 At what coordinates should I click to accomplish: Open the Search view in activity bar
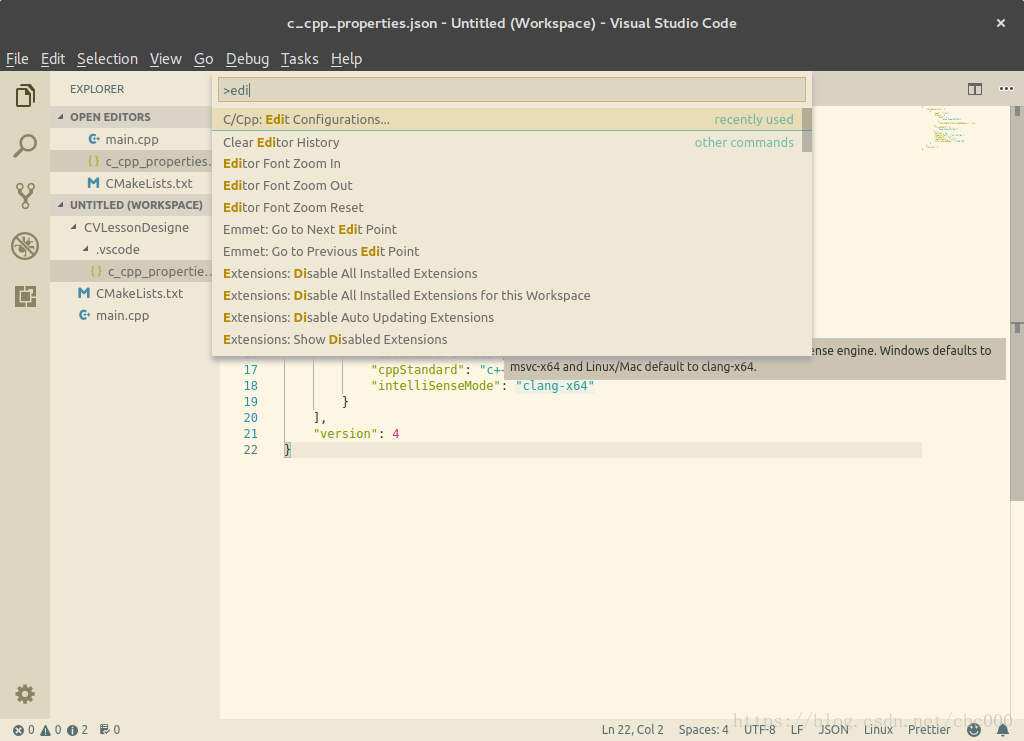[x=25, y=146]
